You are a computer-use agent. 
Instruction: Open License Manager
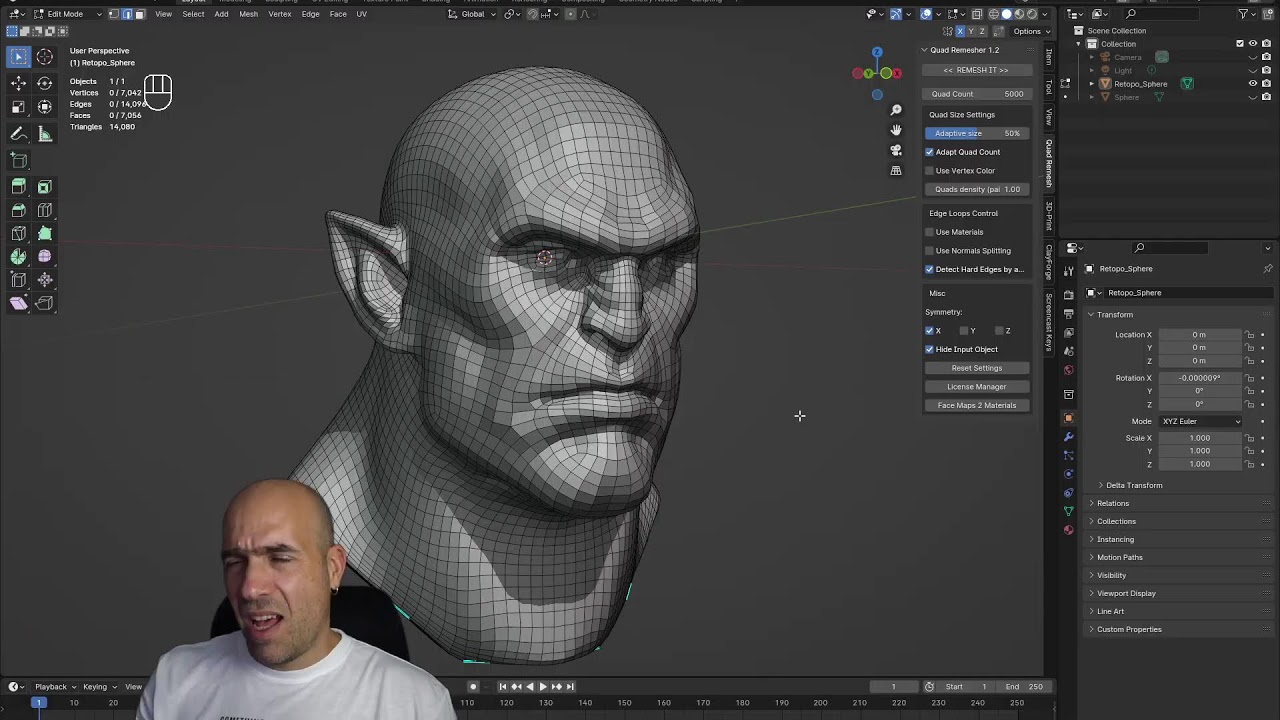[976, 387]
